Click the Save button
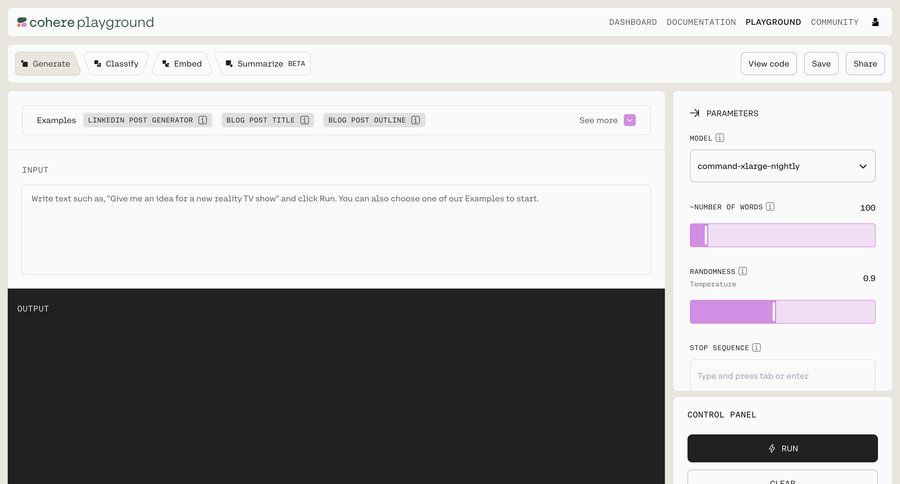This screenshot has height=484, width=900. point(821,64)
